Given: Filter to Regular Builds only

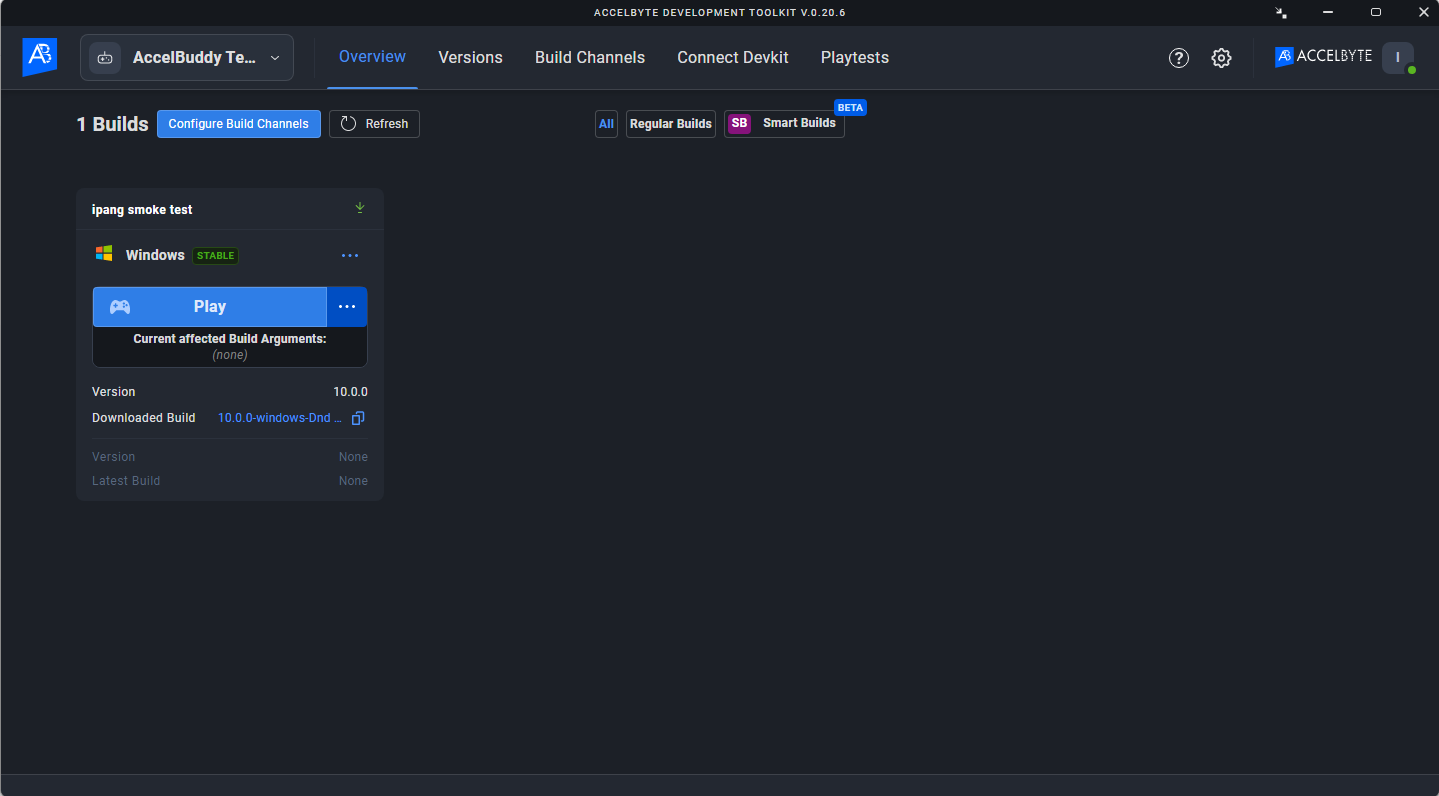Looking at the screenshot, I should pyautogui.click(x=671, y=124).
